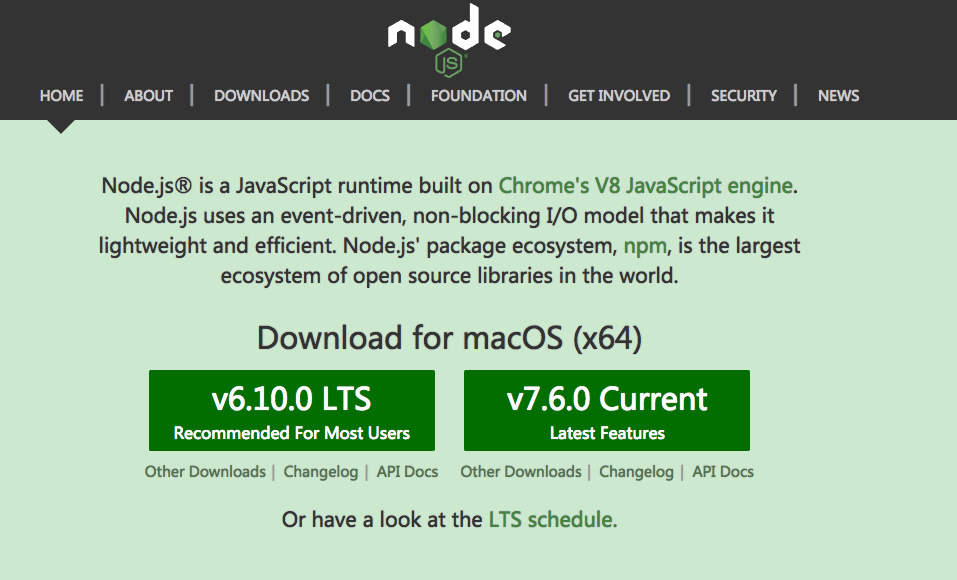The image size is (957, 580).
Task: Open the FOUNDATION menu item
Action: [478, 96]
